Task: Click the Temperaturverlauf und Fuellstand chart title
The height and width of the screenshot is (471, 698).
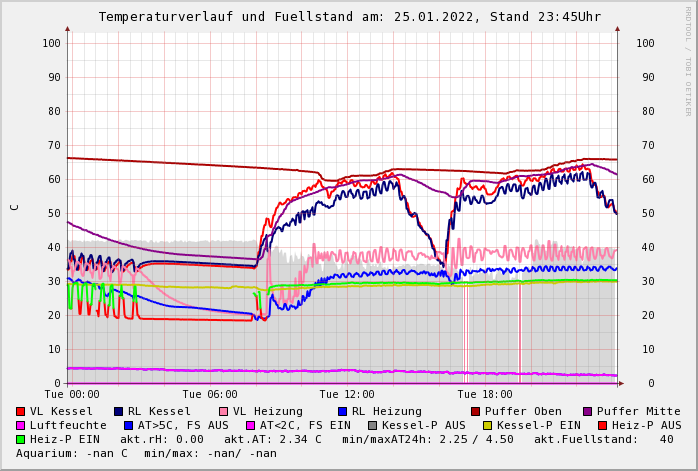Action: (x=349, y=17)
